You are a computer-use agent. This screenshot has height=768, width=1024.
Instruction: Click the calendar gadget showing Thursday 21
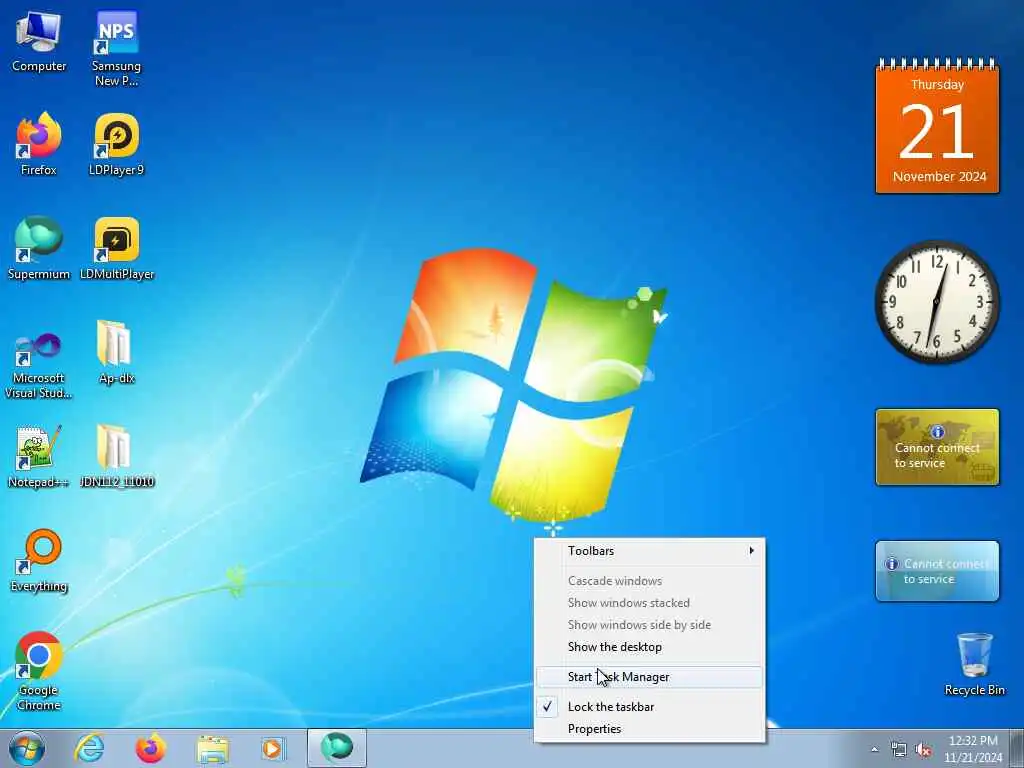(937, 127)
